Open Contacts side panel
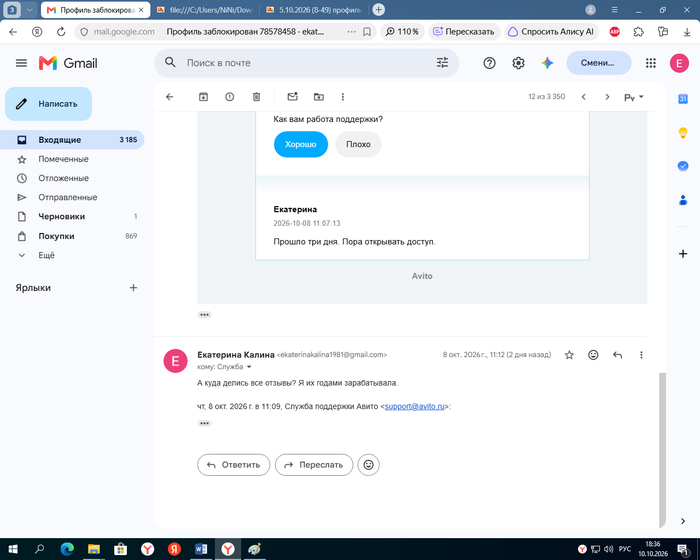Screen dimensions: 700x560 [x=683, y=200]
